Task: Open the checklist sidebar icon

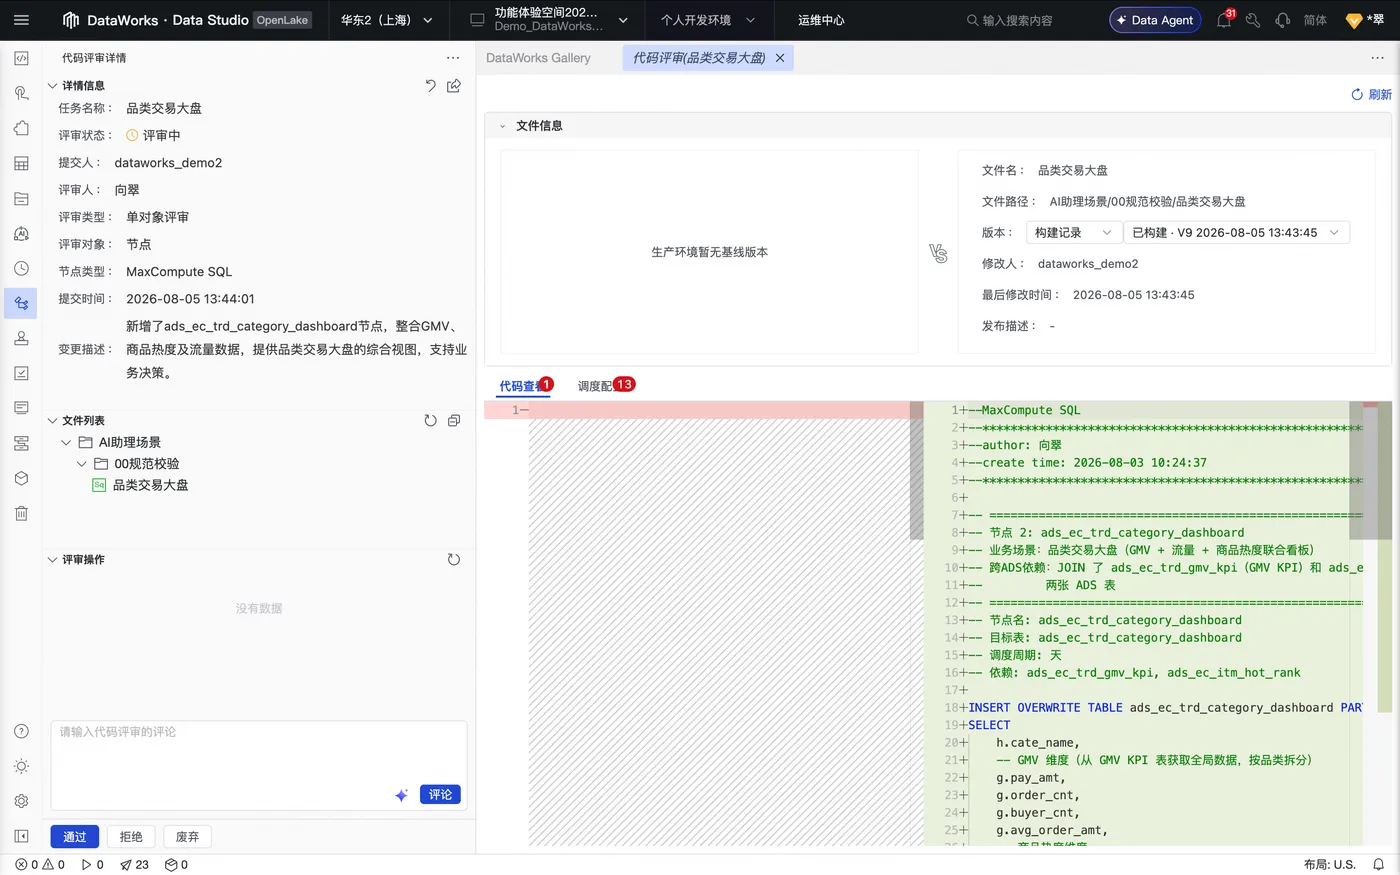Action: (x=21, y=373)
